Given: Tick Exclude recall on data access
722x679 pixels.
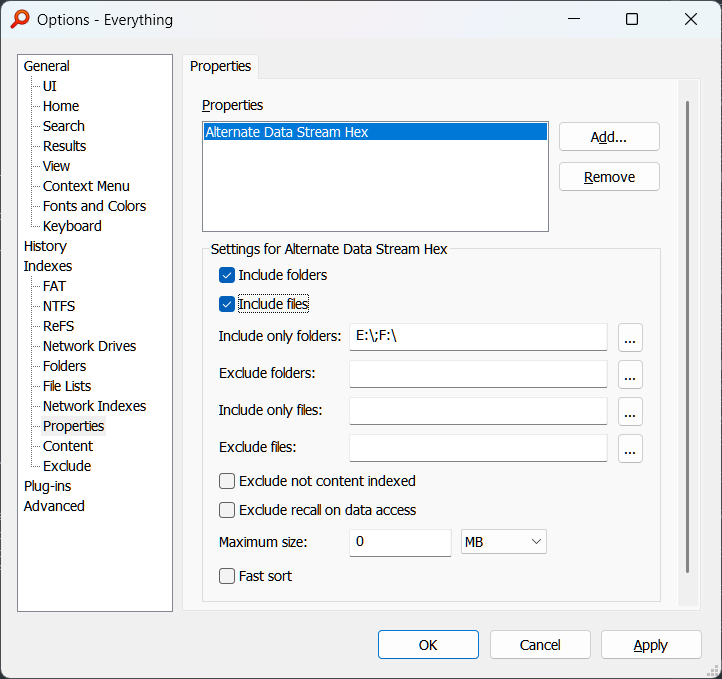Looking at the screenshot, I should pos(227,510).
